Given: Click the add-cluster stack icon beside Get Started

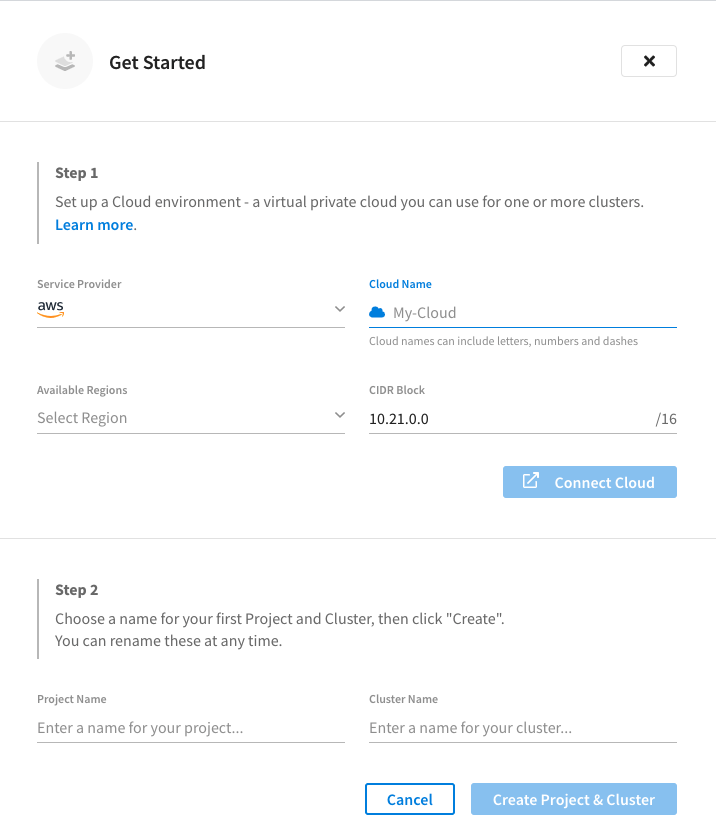Looking at the screenshot, I should tap(64, 61).
